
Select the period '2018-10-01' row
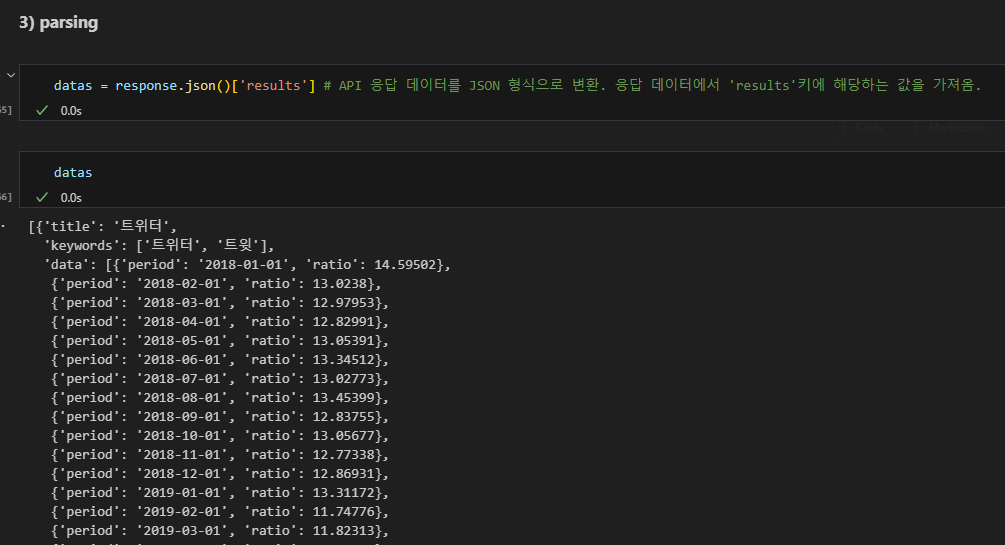click(220, 436)
